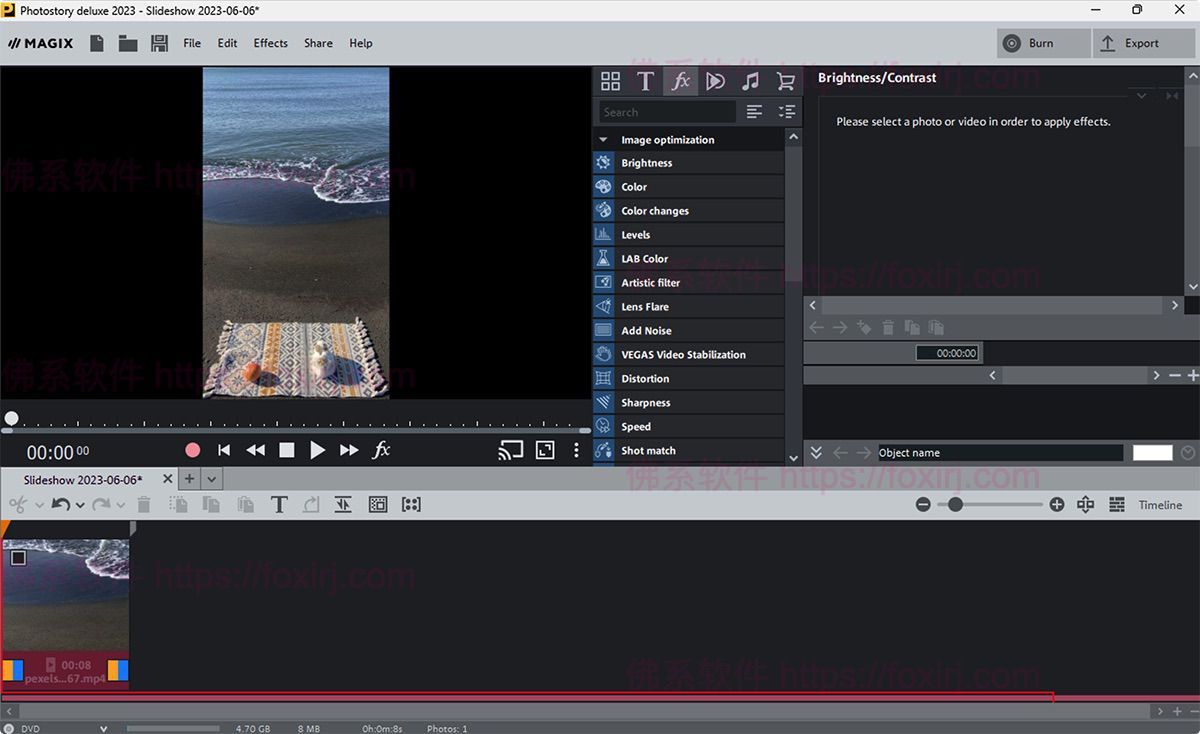Collapse the Image optimization category
Viewport: 1200px width, 734px height.
coord(601,139)
